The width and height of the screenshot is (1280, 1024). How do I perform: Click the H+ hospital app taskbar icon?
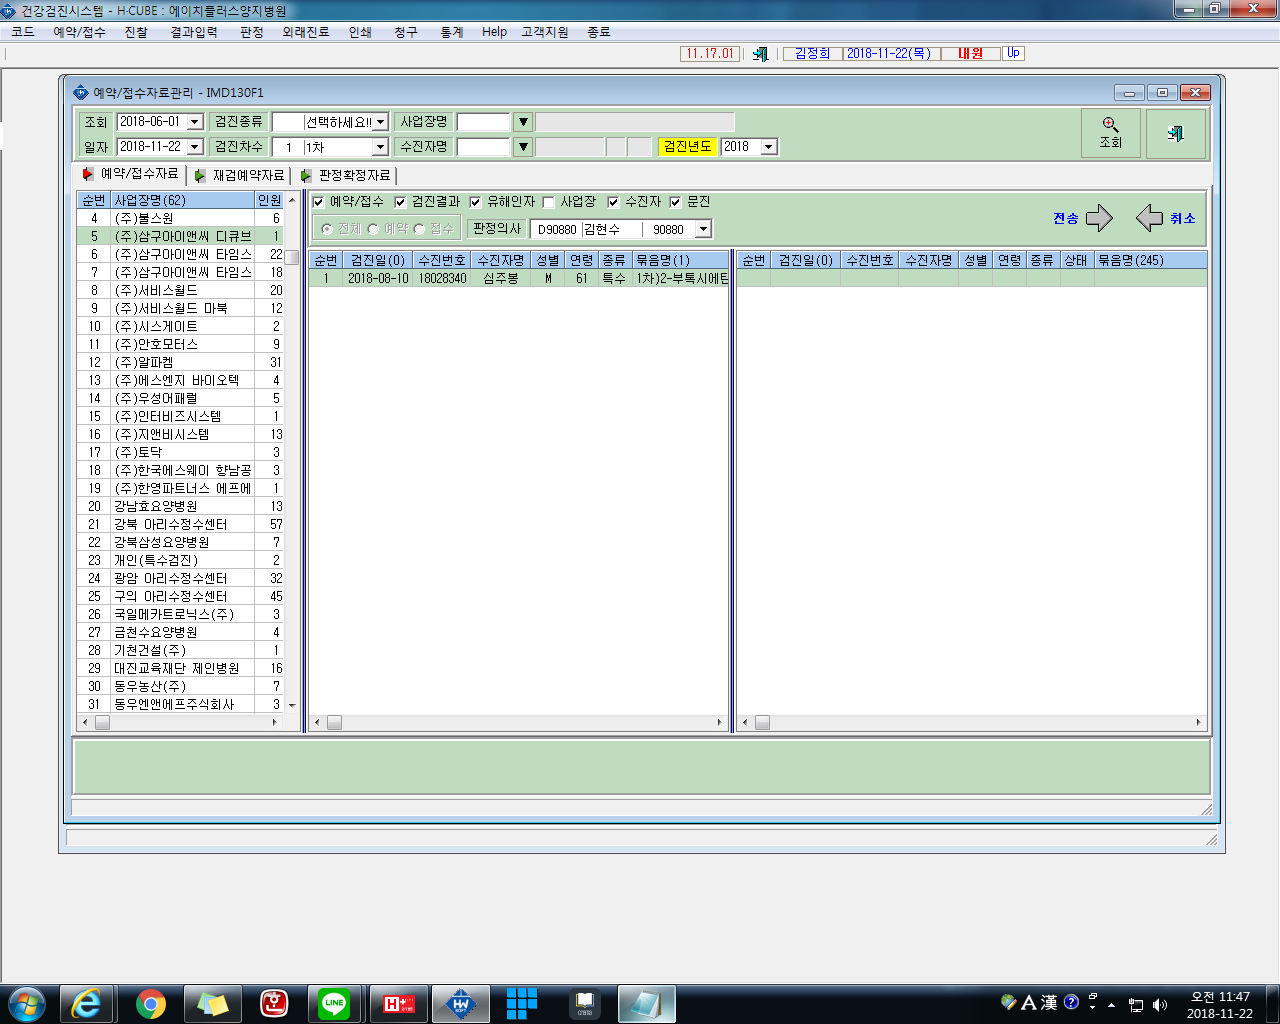coord(399,1003)
